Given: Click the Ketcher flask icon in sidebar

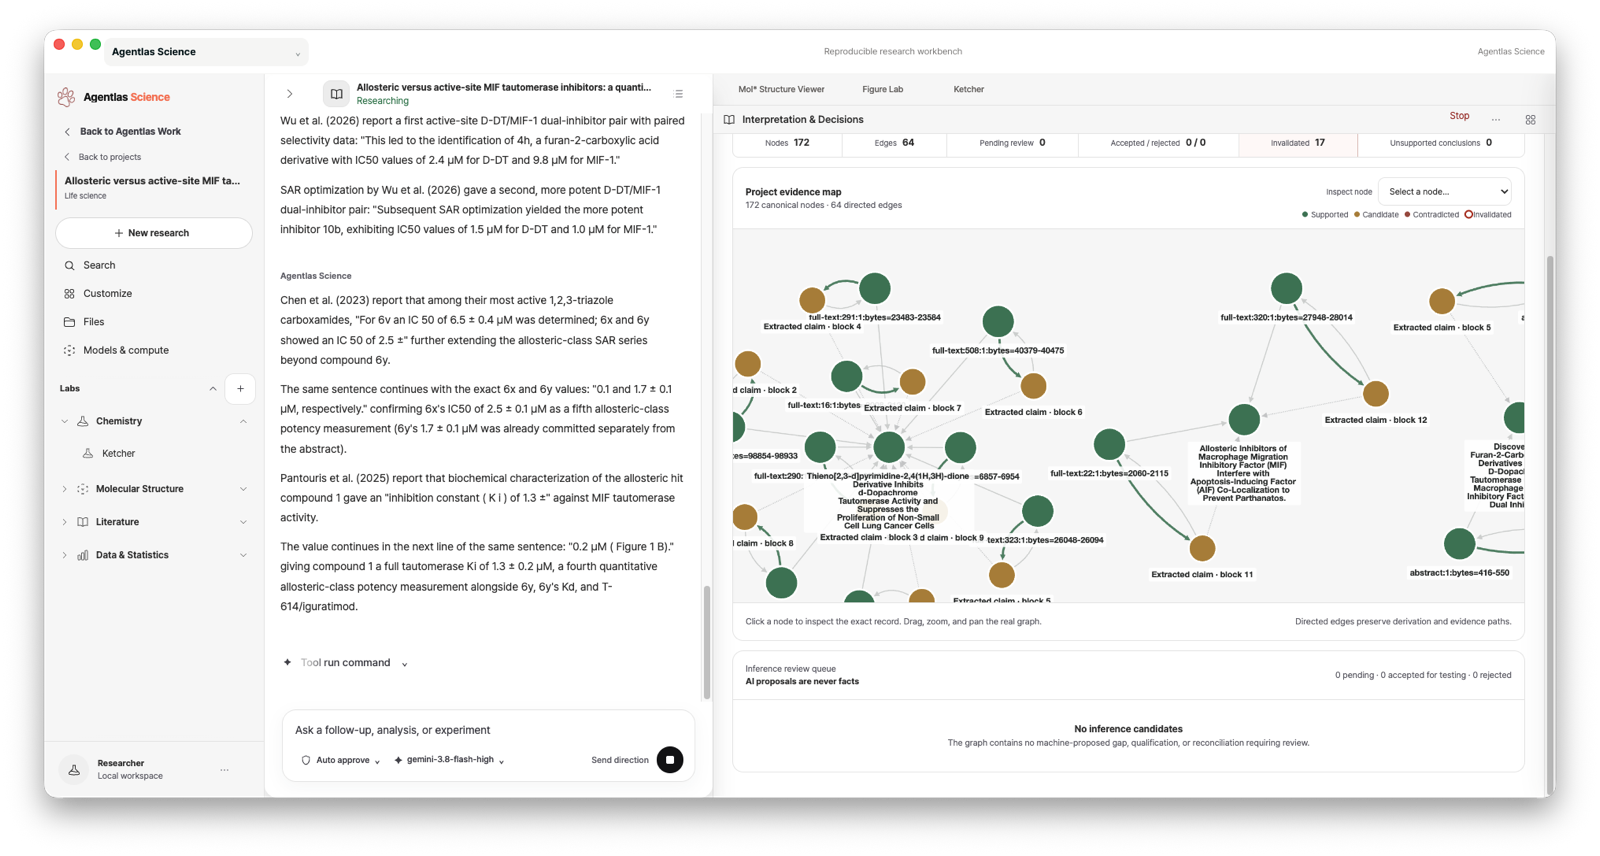Looking at the screenshot, I should tap(88, 453).
